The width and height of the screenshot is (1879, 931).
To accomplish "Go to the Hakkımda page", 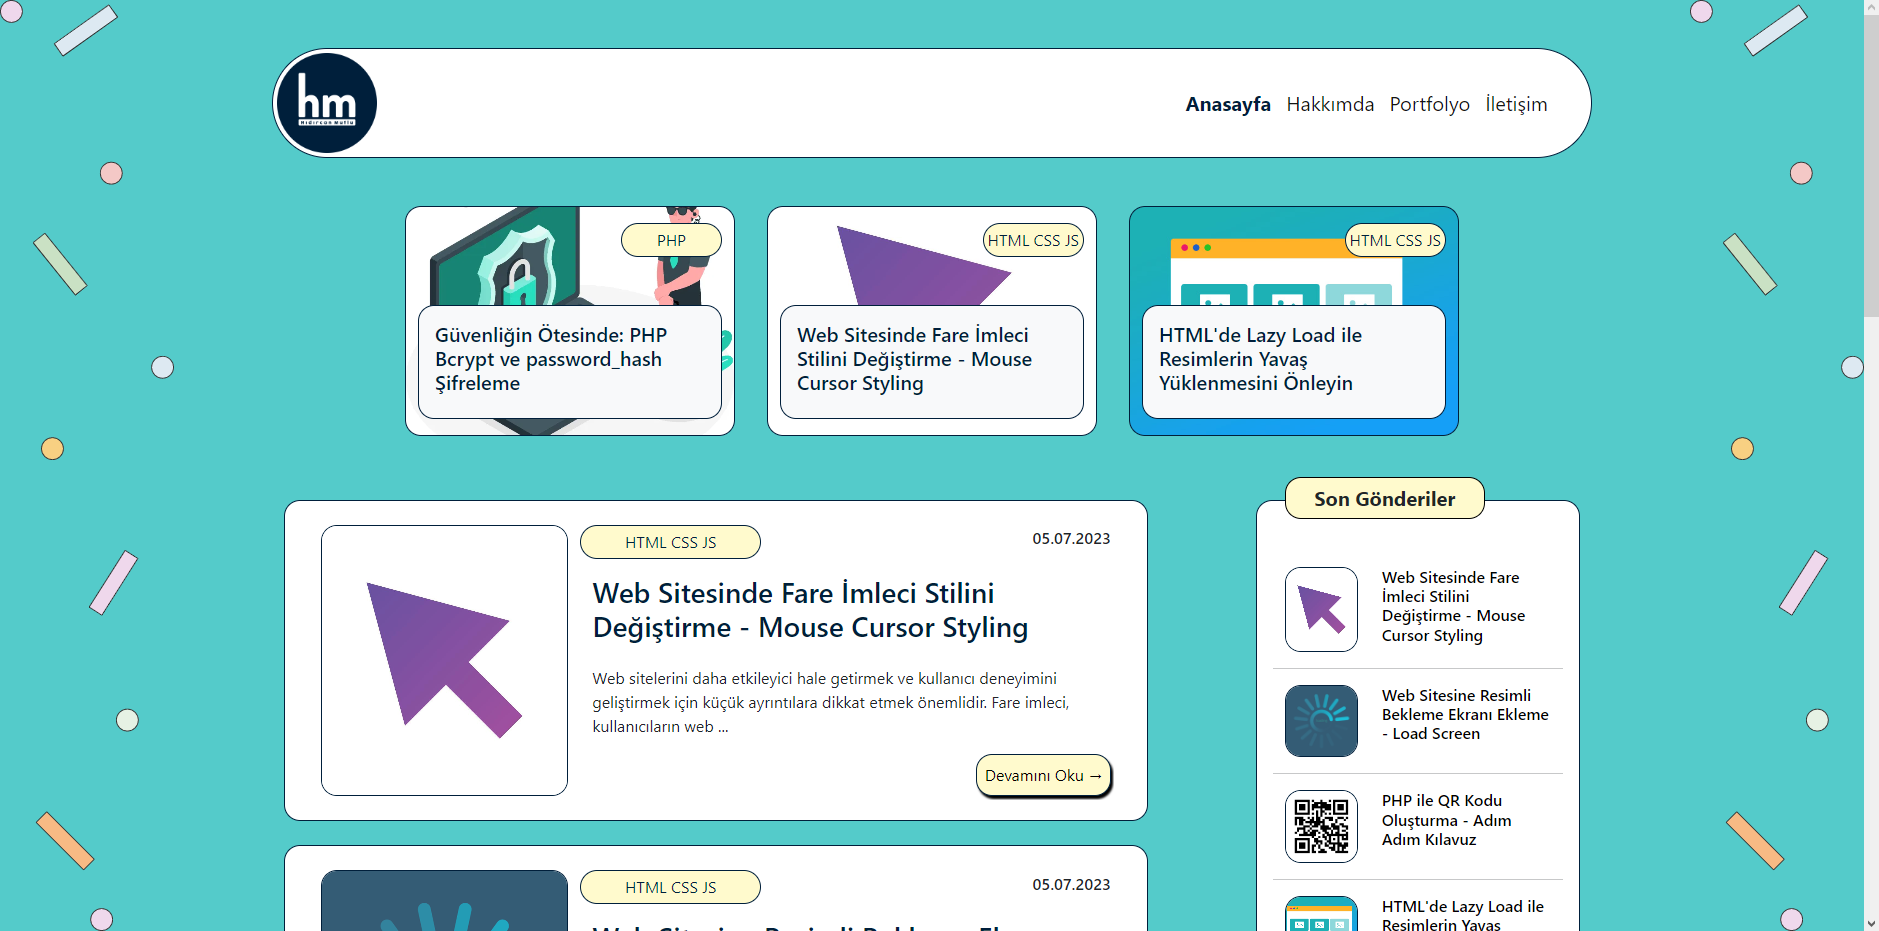I will [x=1329, y=104].
